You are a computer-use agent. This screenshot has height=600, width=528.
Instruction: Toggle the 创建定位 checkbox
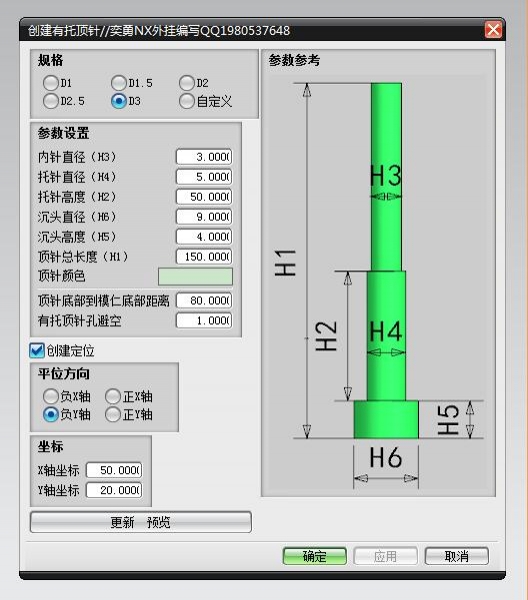click(x=37, y=351)
